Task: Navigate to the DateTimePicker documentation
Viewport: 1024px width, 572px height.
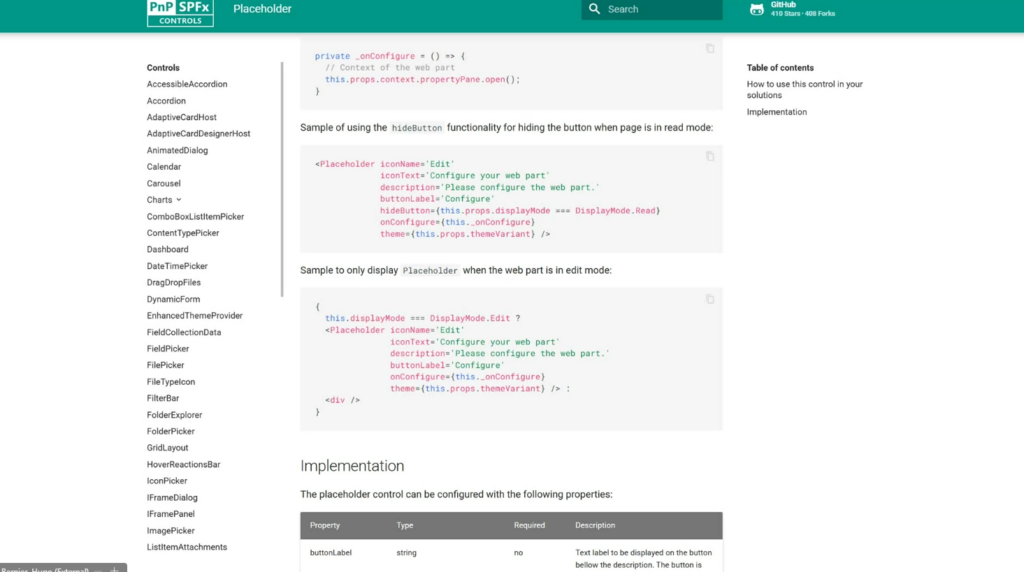Action: [177, 266]
